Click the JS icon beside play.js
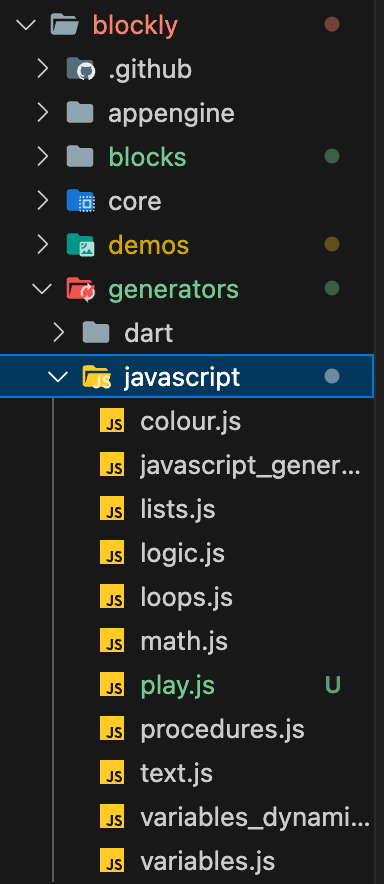384x884 pixels. 112,686
